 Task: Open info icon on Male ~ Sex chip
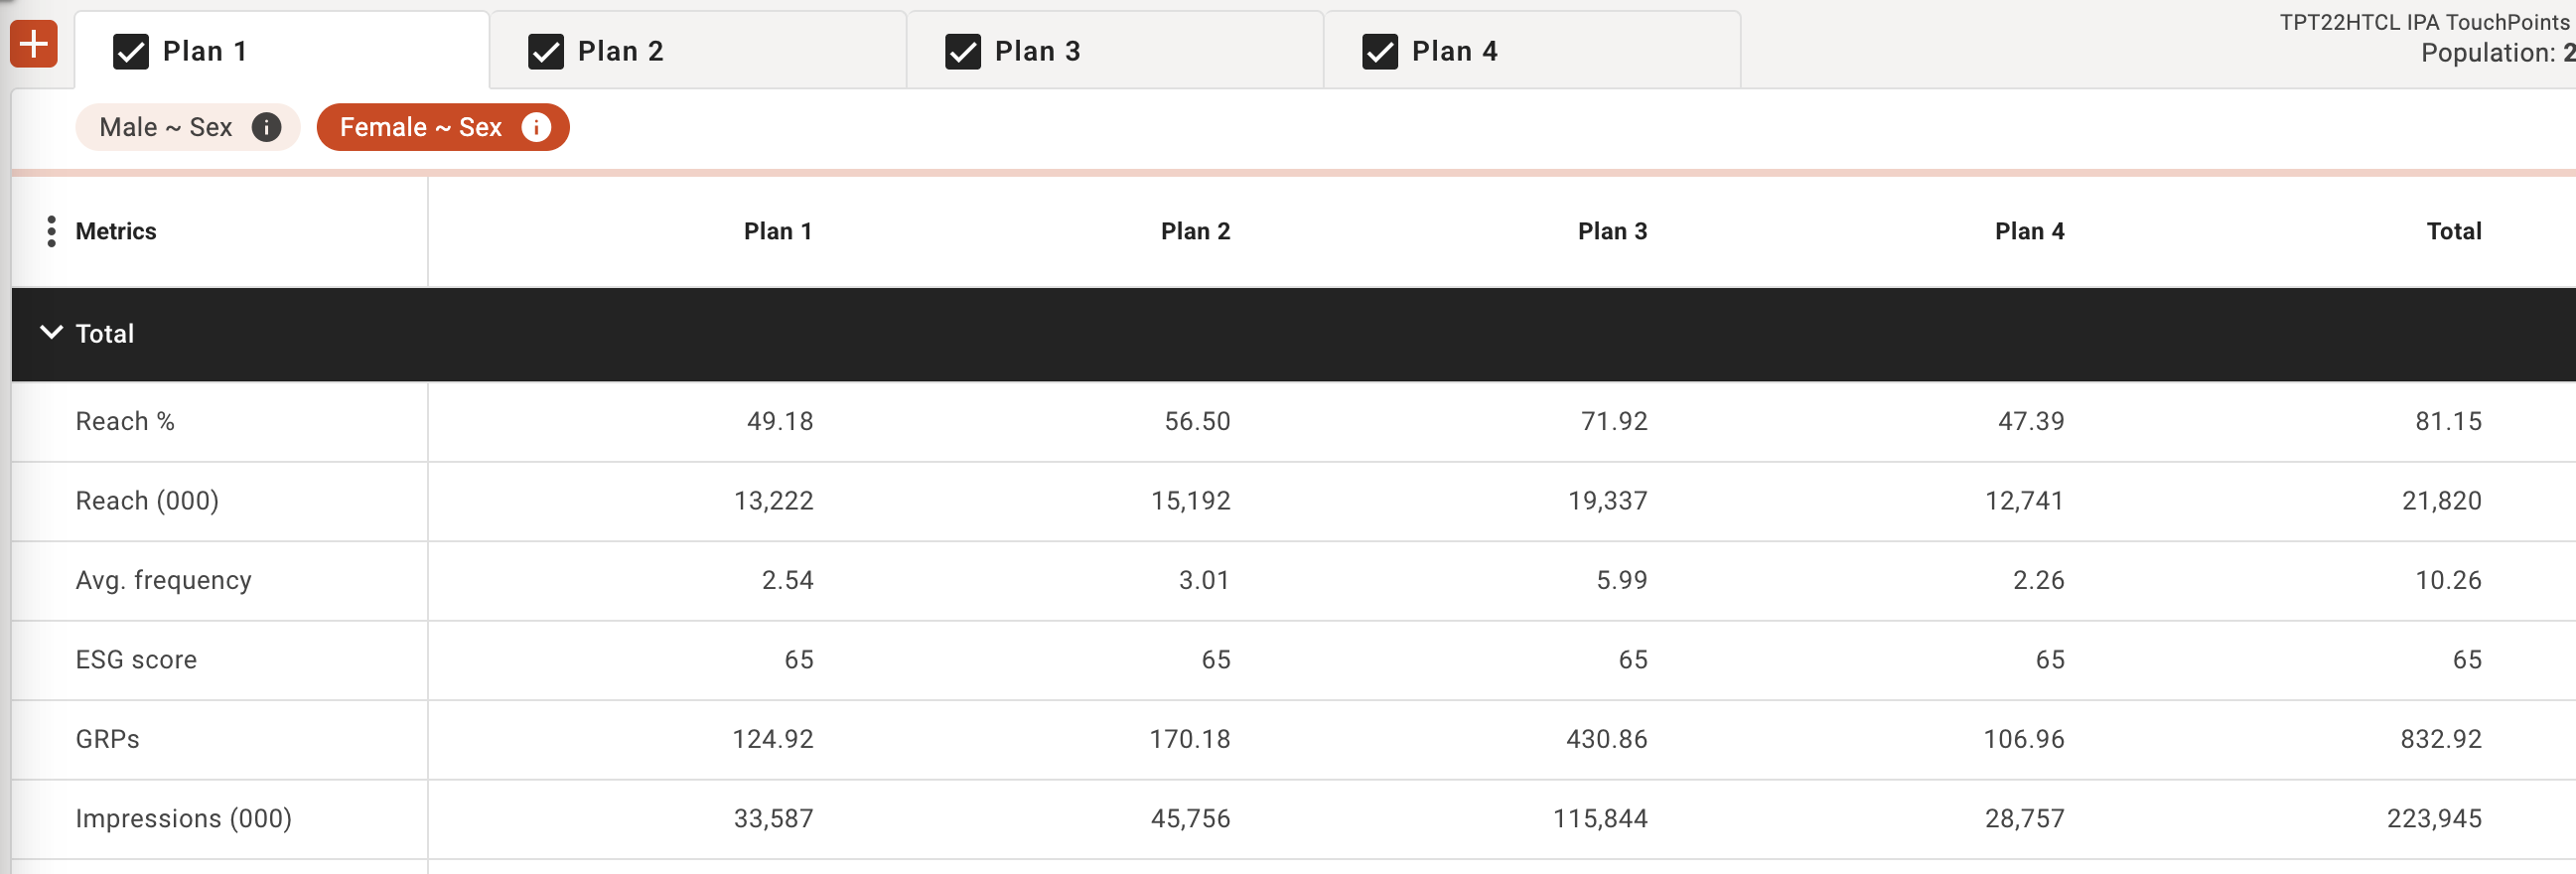tap(266, 127)
